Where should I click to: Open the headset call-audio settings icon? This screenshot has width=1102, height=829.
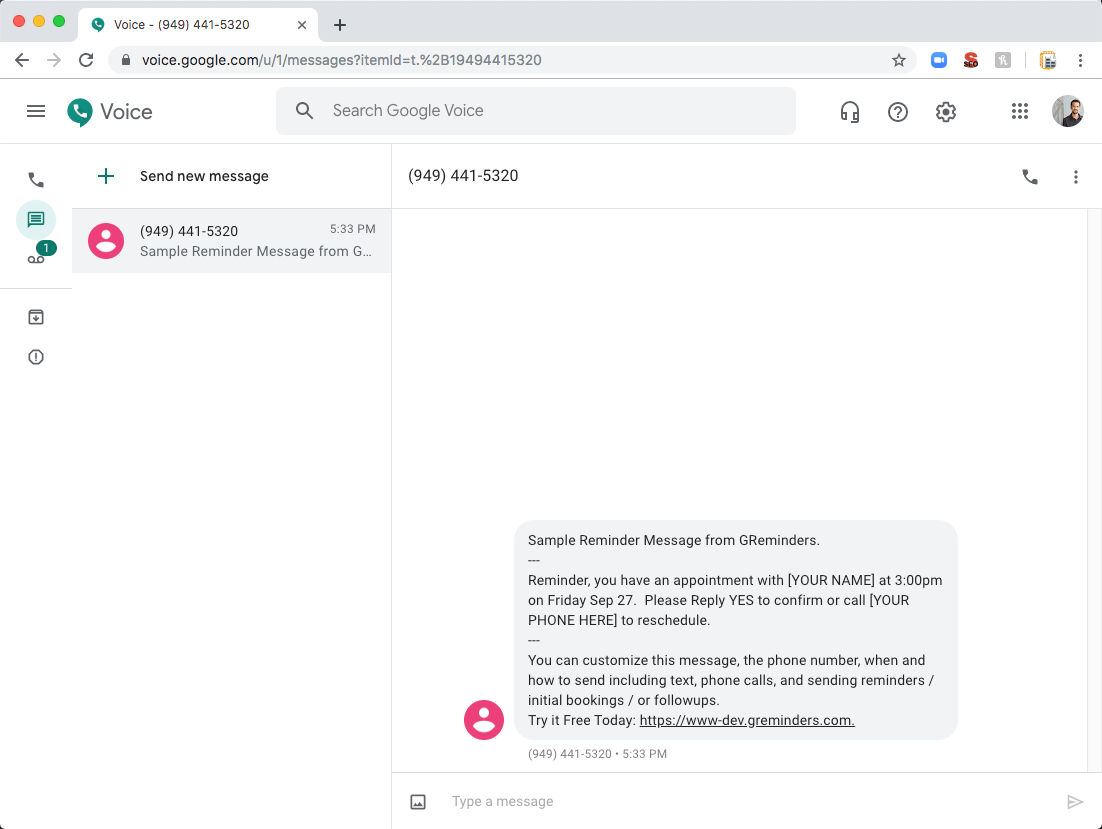(850, 112)
